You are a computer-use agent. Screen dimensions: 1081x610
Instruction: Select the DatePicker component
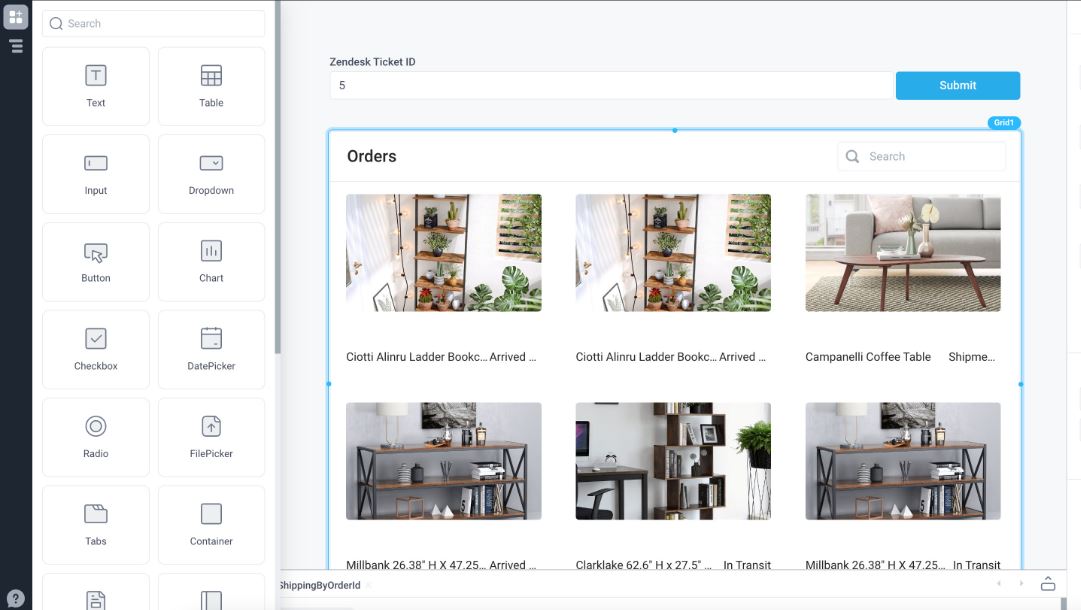[x=211, y=349]
